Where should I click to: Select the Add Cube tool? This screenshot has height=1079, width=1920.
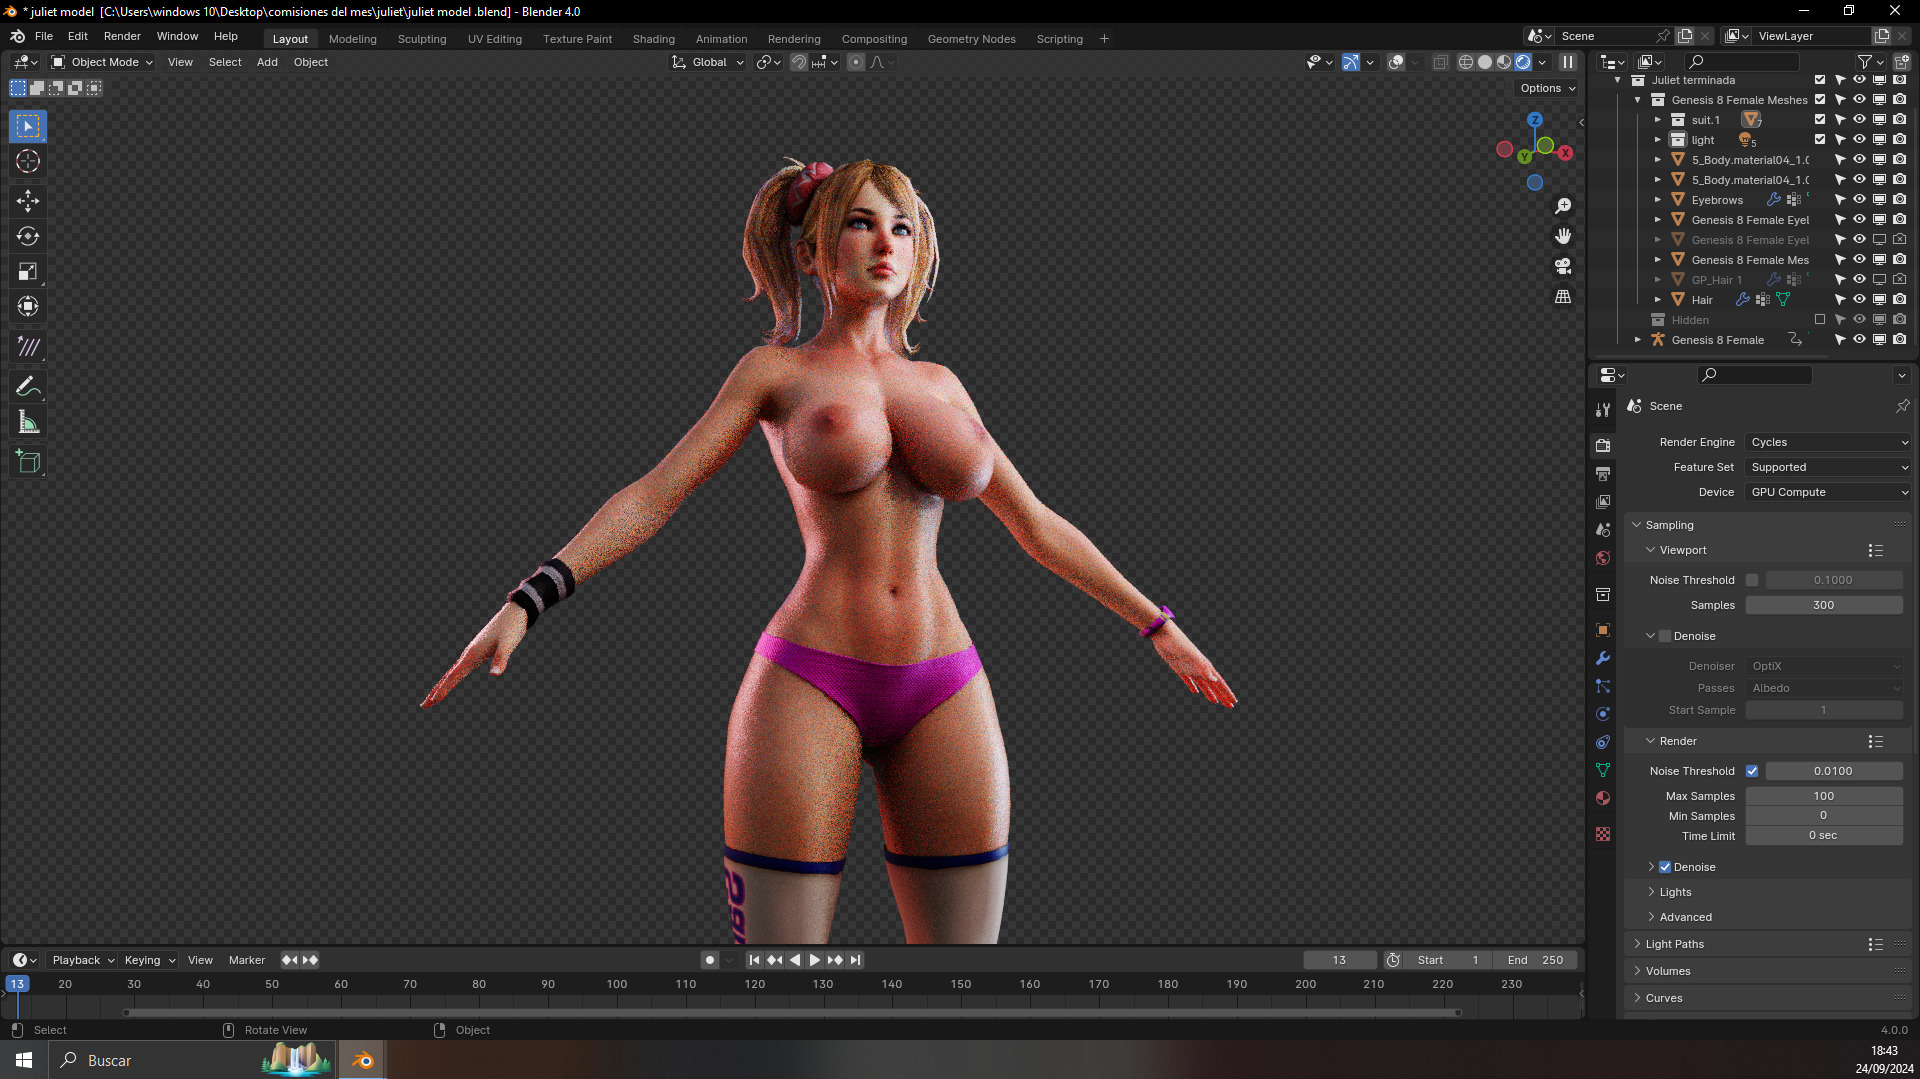(x=28, y=461)
